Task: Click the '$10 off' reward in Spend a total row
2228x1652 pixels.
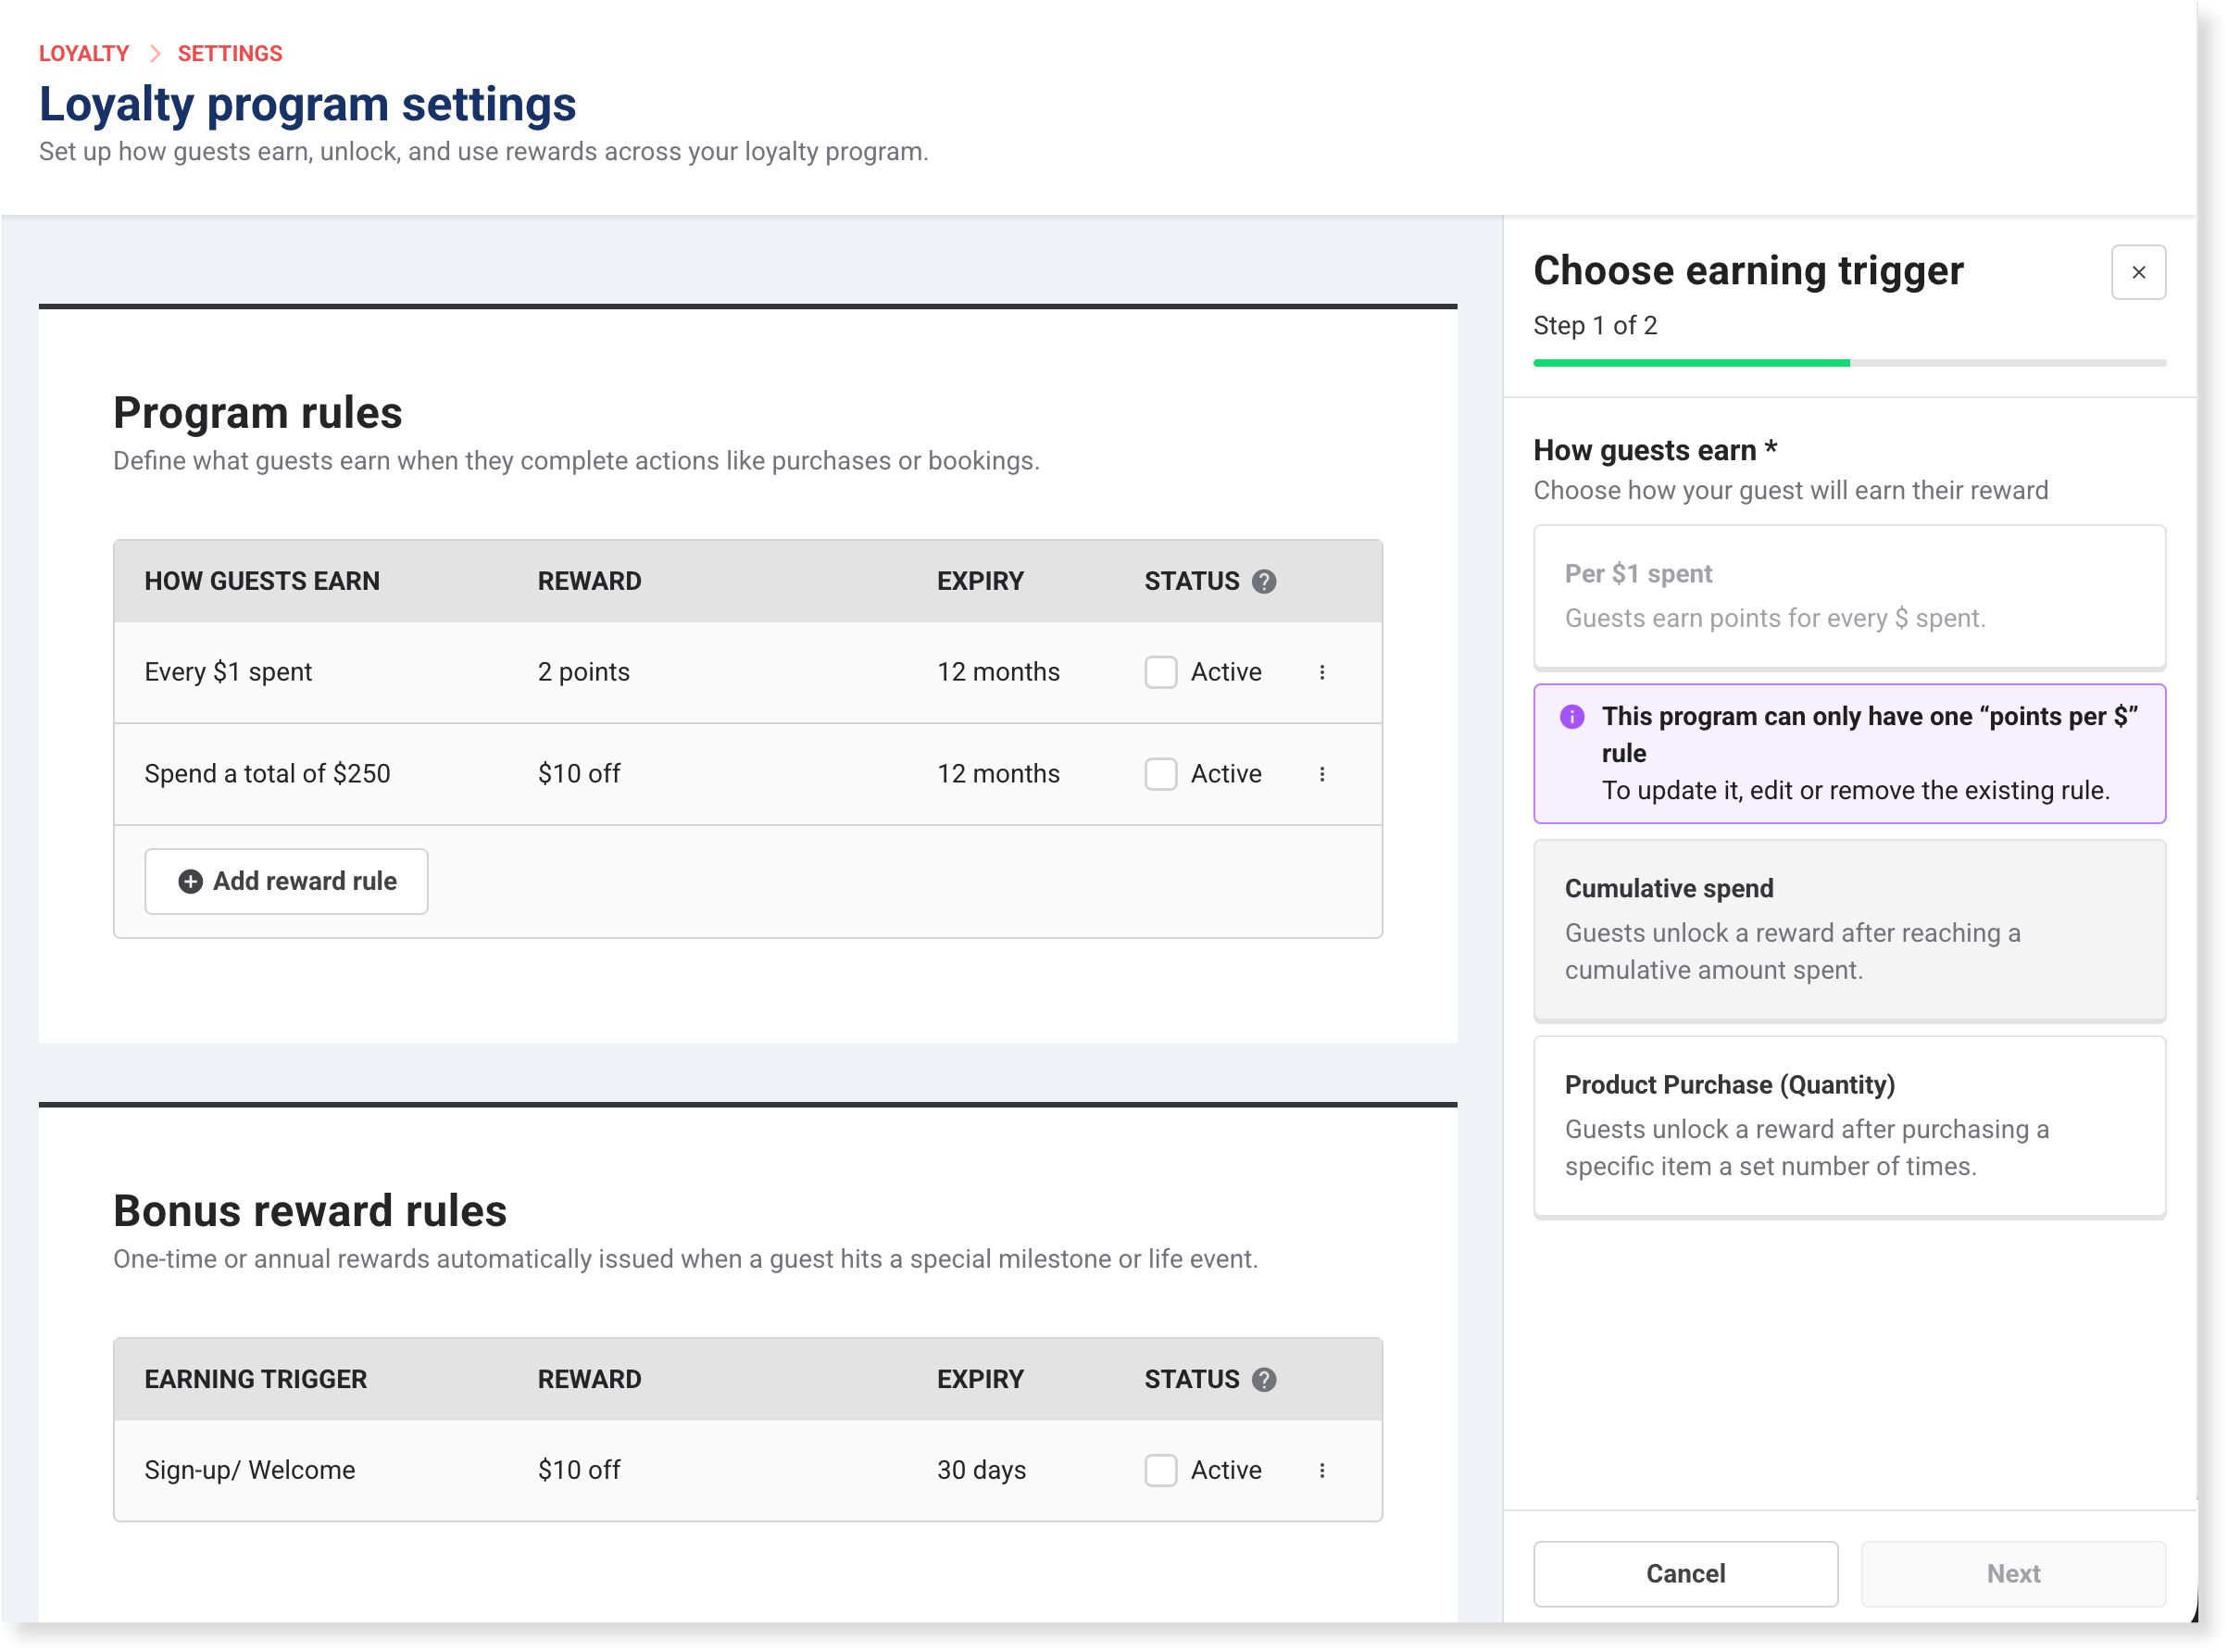Action: (579, 773)
